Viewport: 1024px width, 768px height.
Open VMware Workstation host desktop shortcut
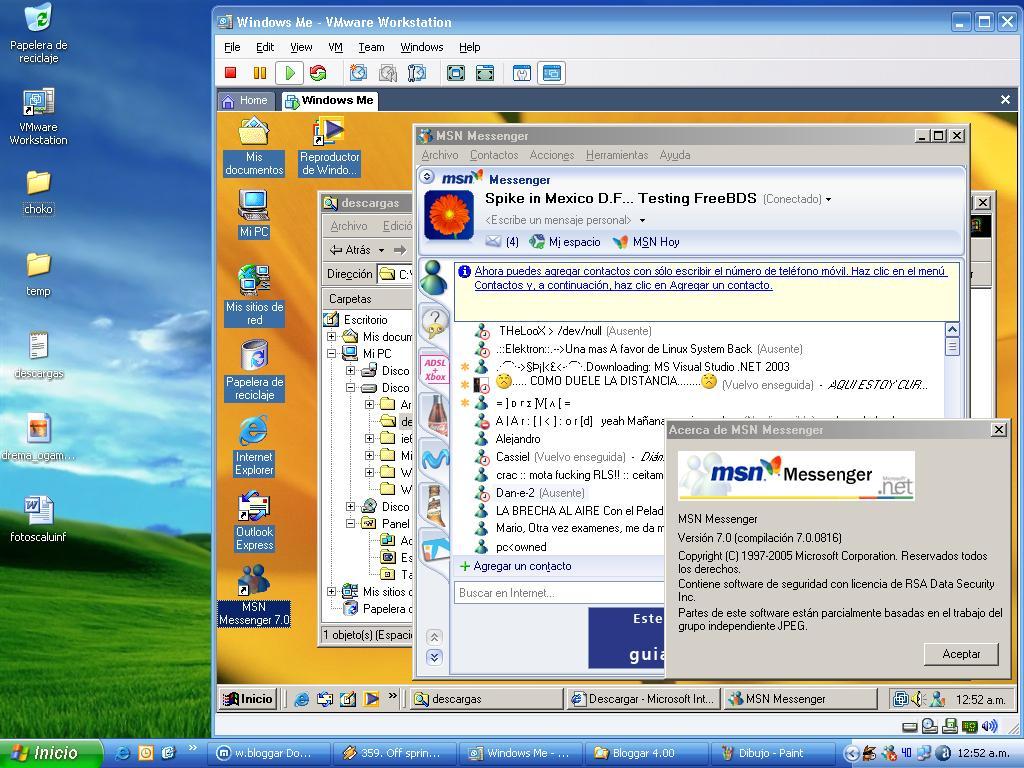coord(39,118)
